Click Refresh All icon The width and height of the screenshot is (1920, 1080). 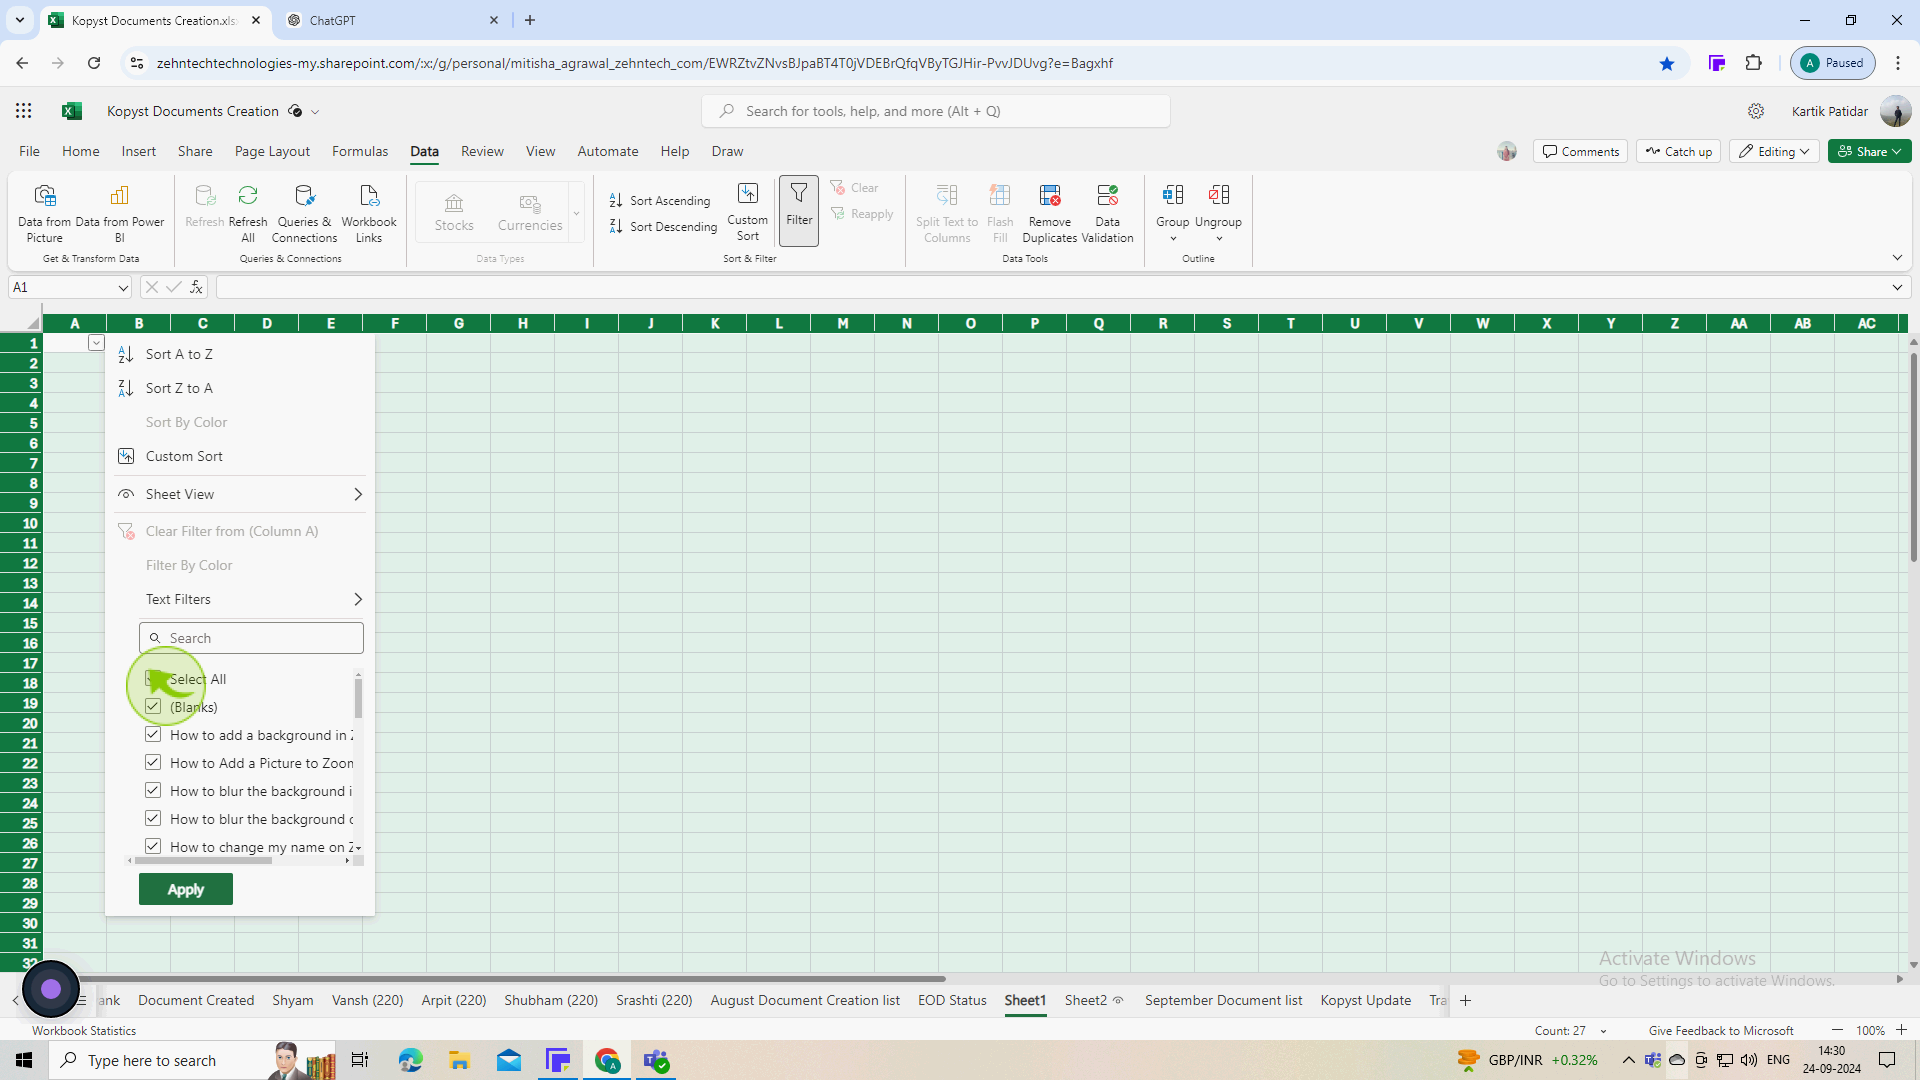[248, 213]
